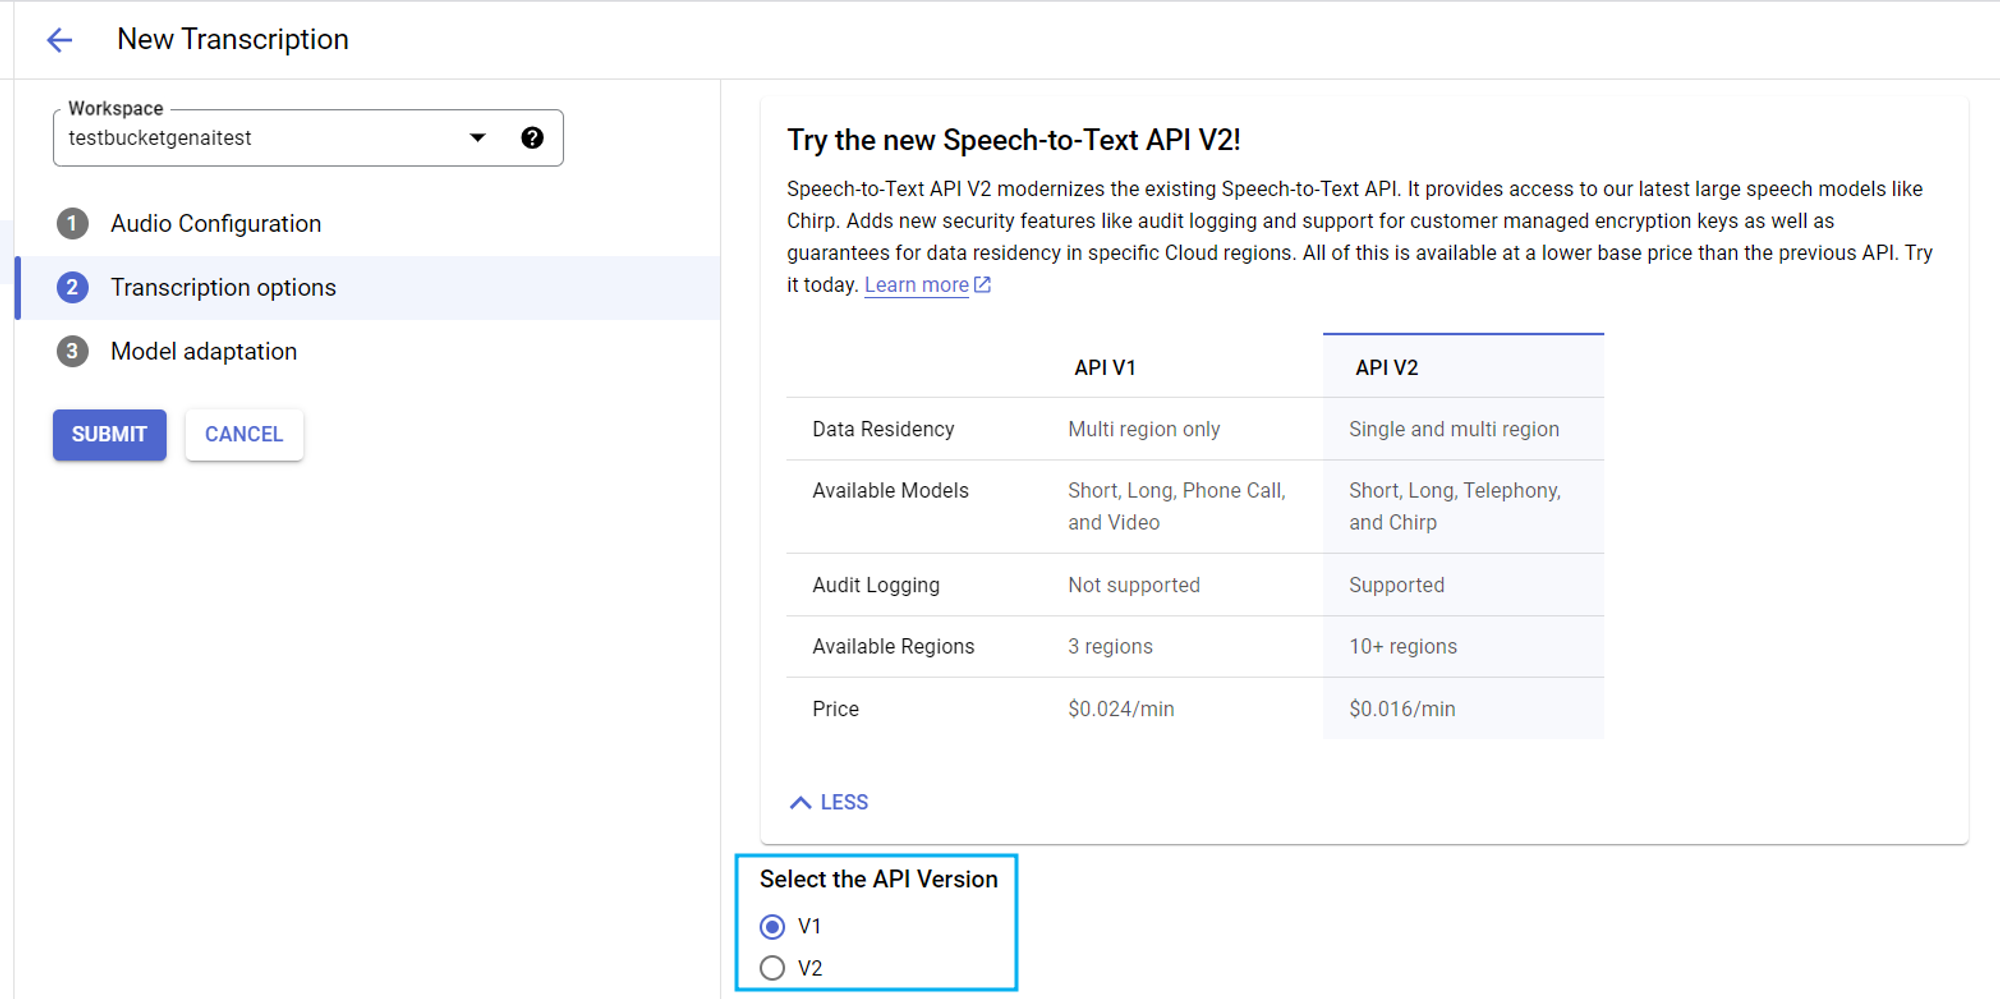
Task: Click the $0.016/min price cell
Action: [1402, 709]
